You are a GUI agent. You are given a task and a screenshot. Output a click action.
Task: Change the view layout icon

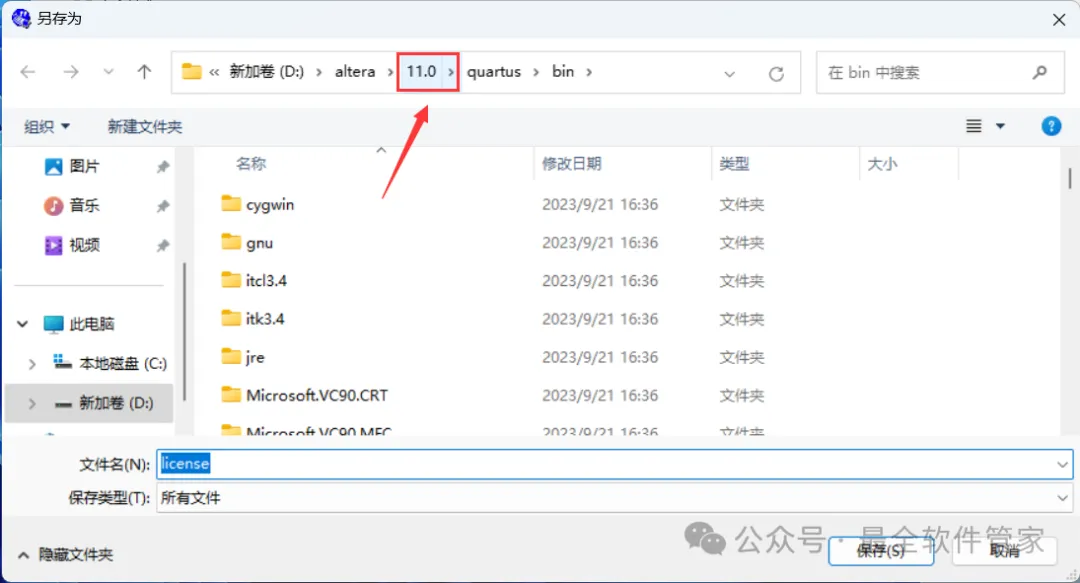point(973,126)
